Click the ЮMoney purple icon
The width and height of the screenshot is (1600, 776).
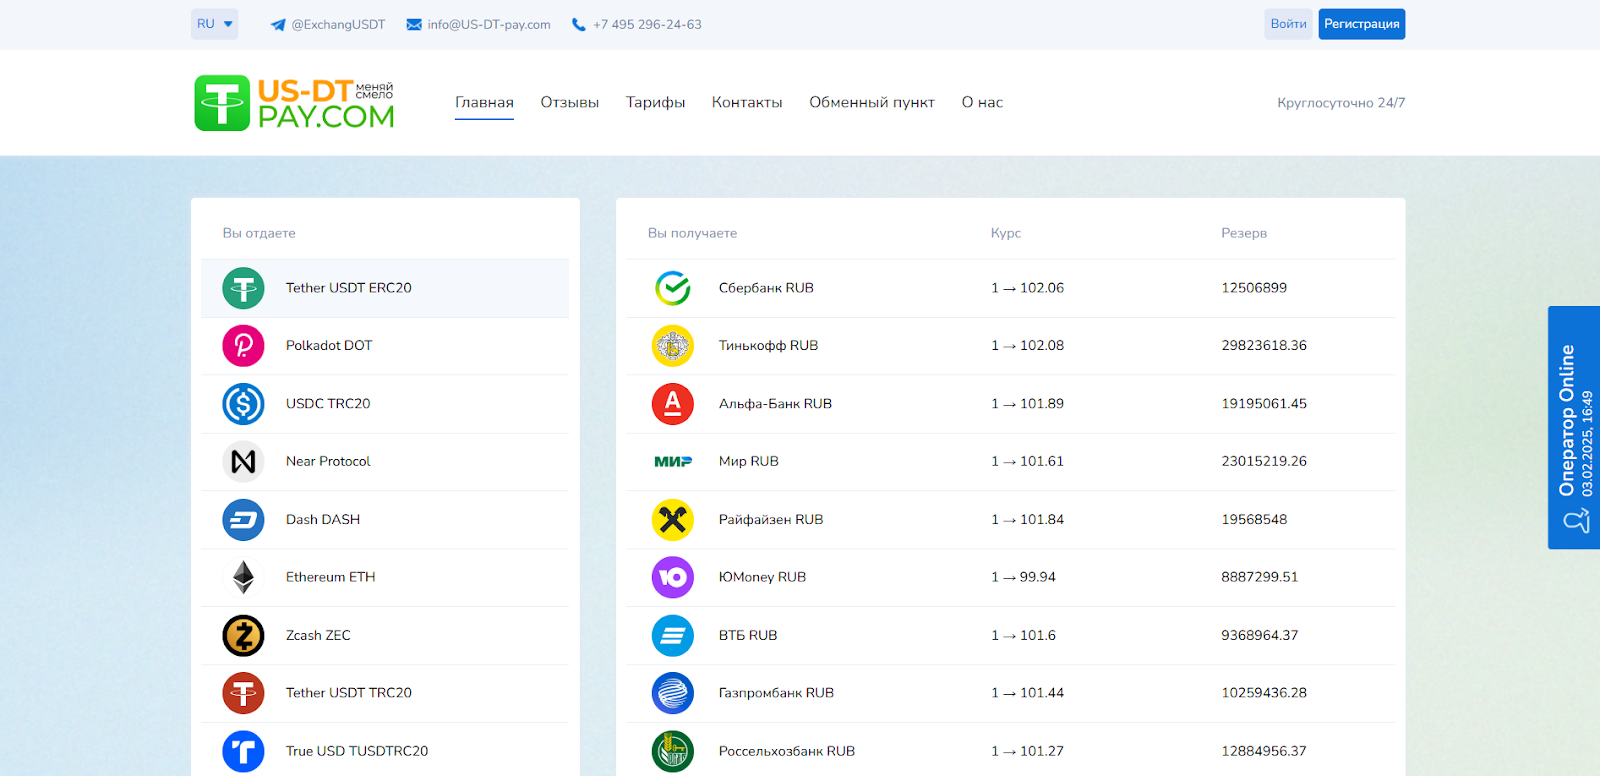673,577
